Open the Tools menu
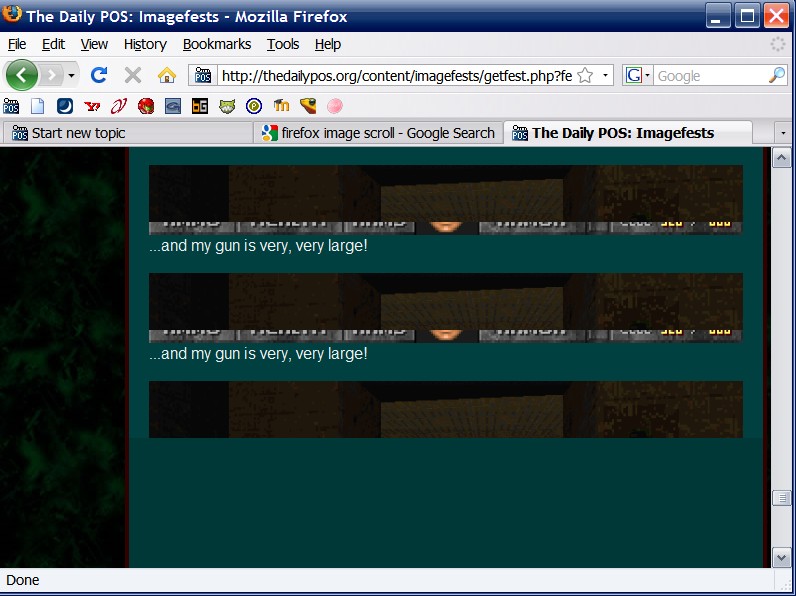Viewport: 796px width, 596px height. [283, 45]
